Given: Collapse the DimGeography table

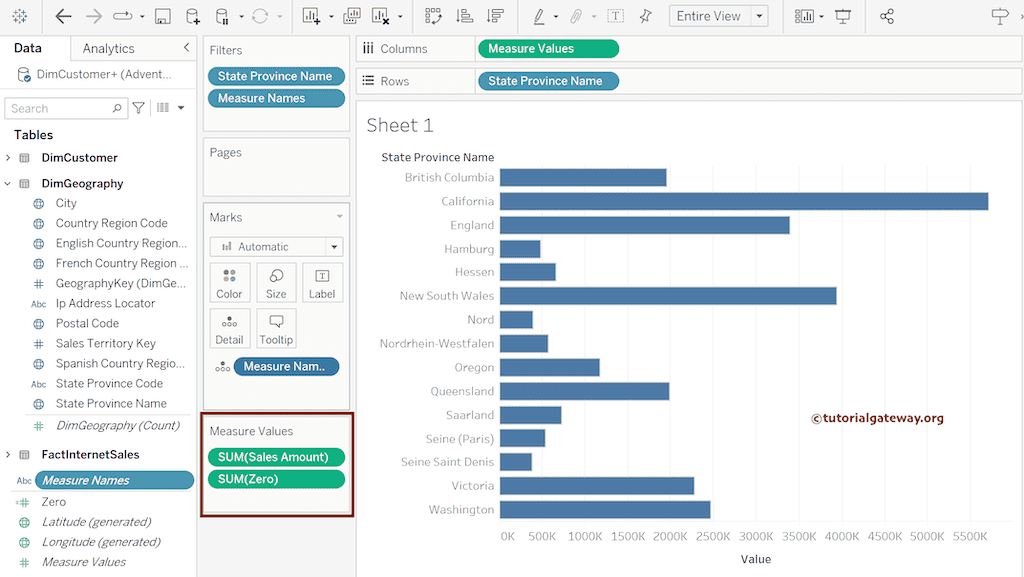Looking at the screenshot, I should point(9,184).
